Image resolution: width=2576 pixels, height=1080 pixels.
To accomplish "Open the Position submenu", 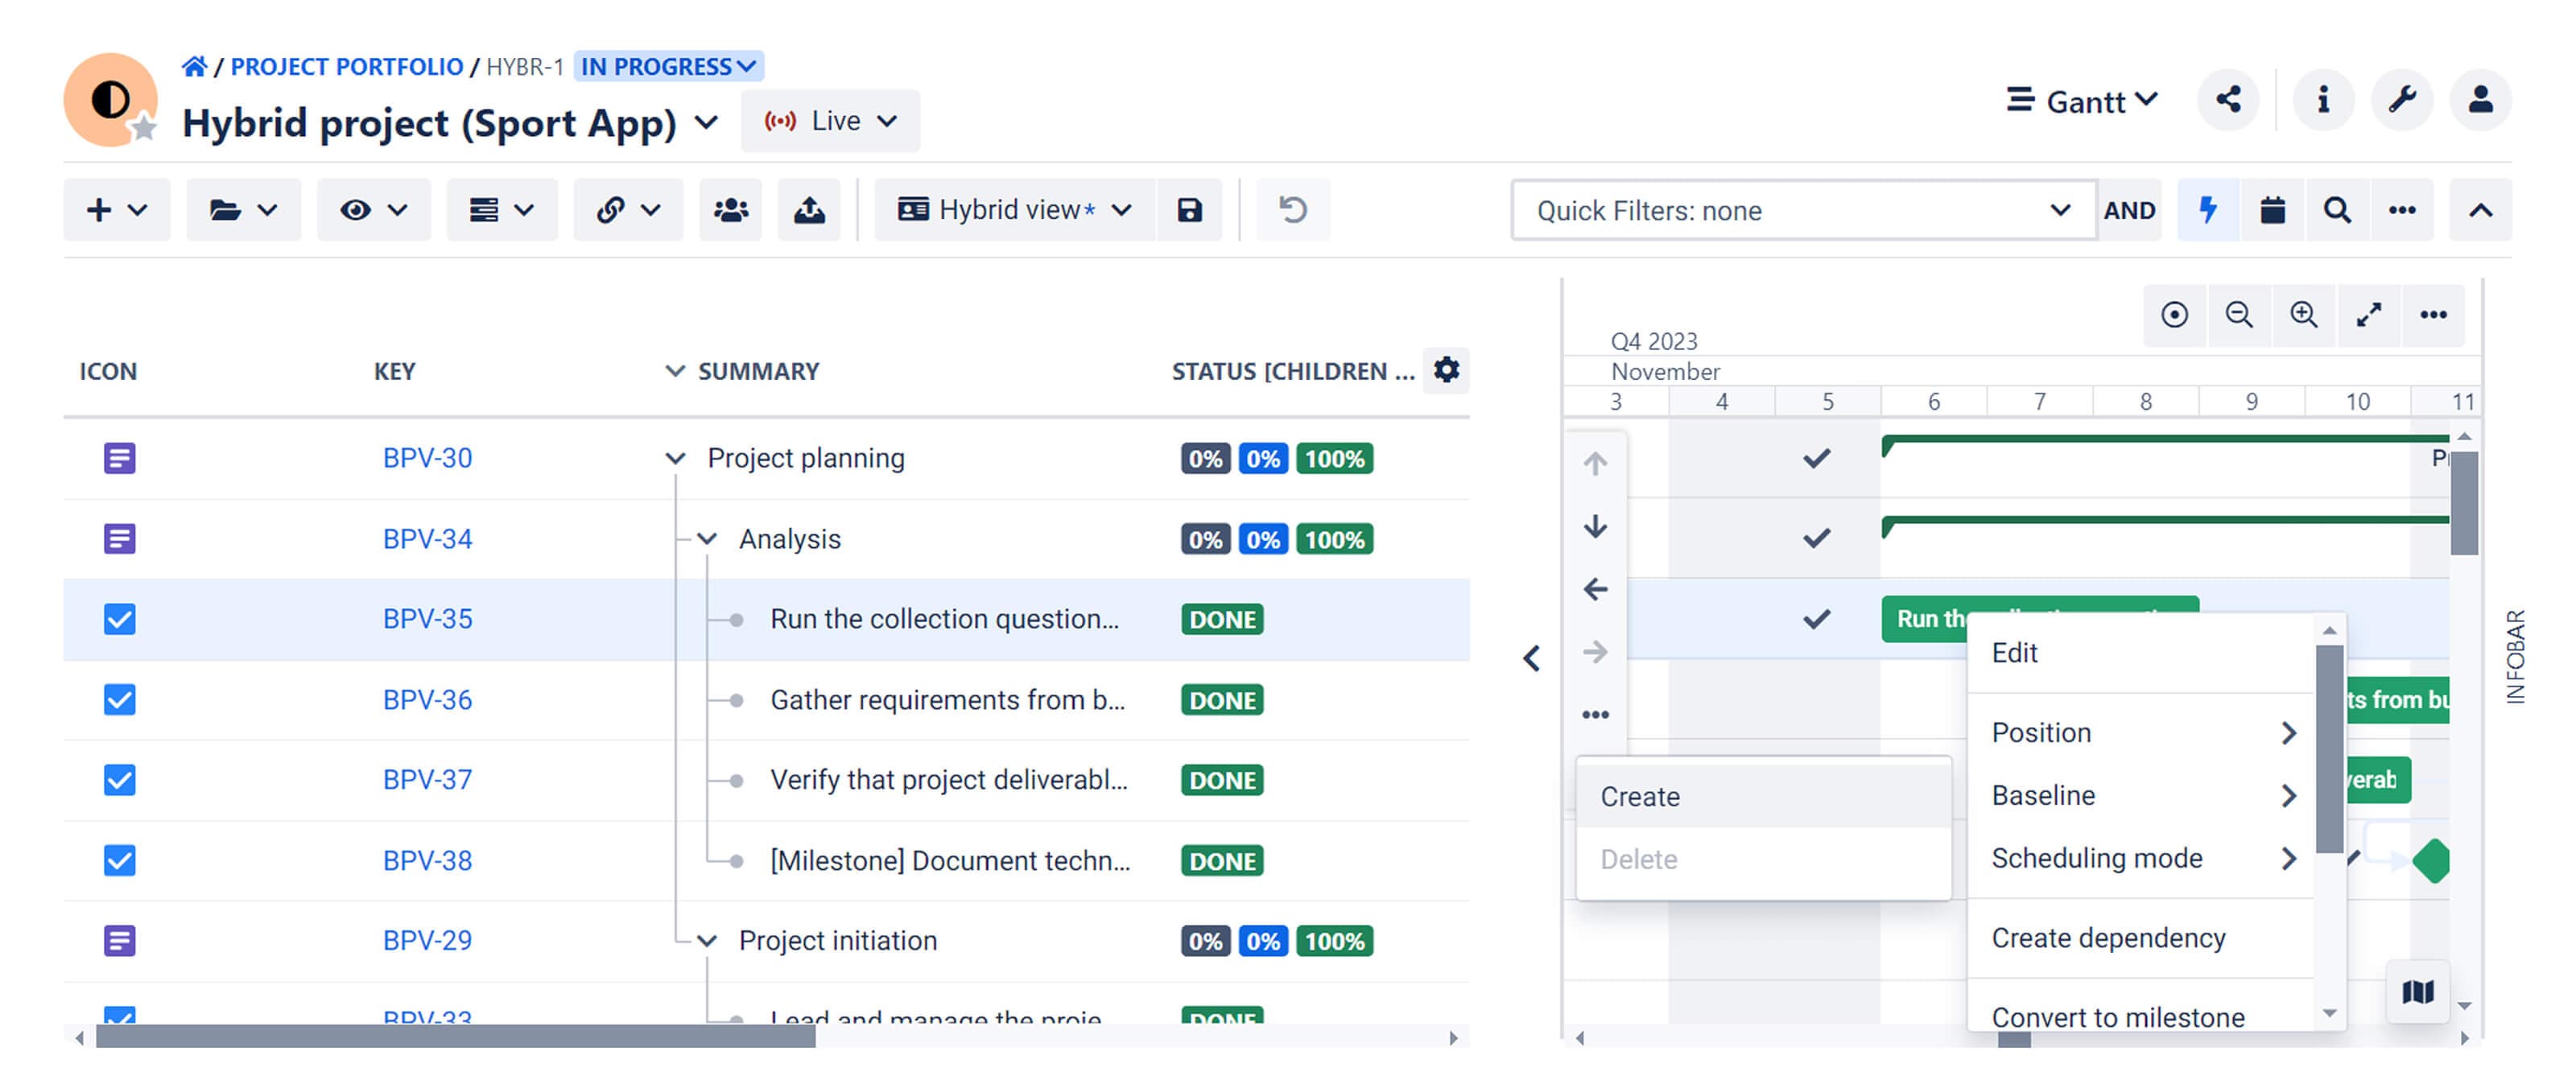I will pyautogui.click(x=2140, y=733).
